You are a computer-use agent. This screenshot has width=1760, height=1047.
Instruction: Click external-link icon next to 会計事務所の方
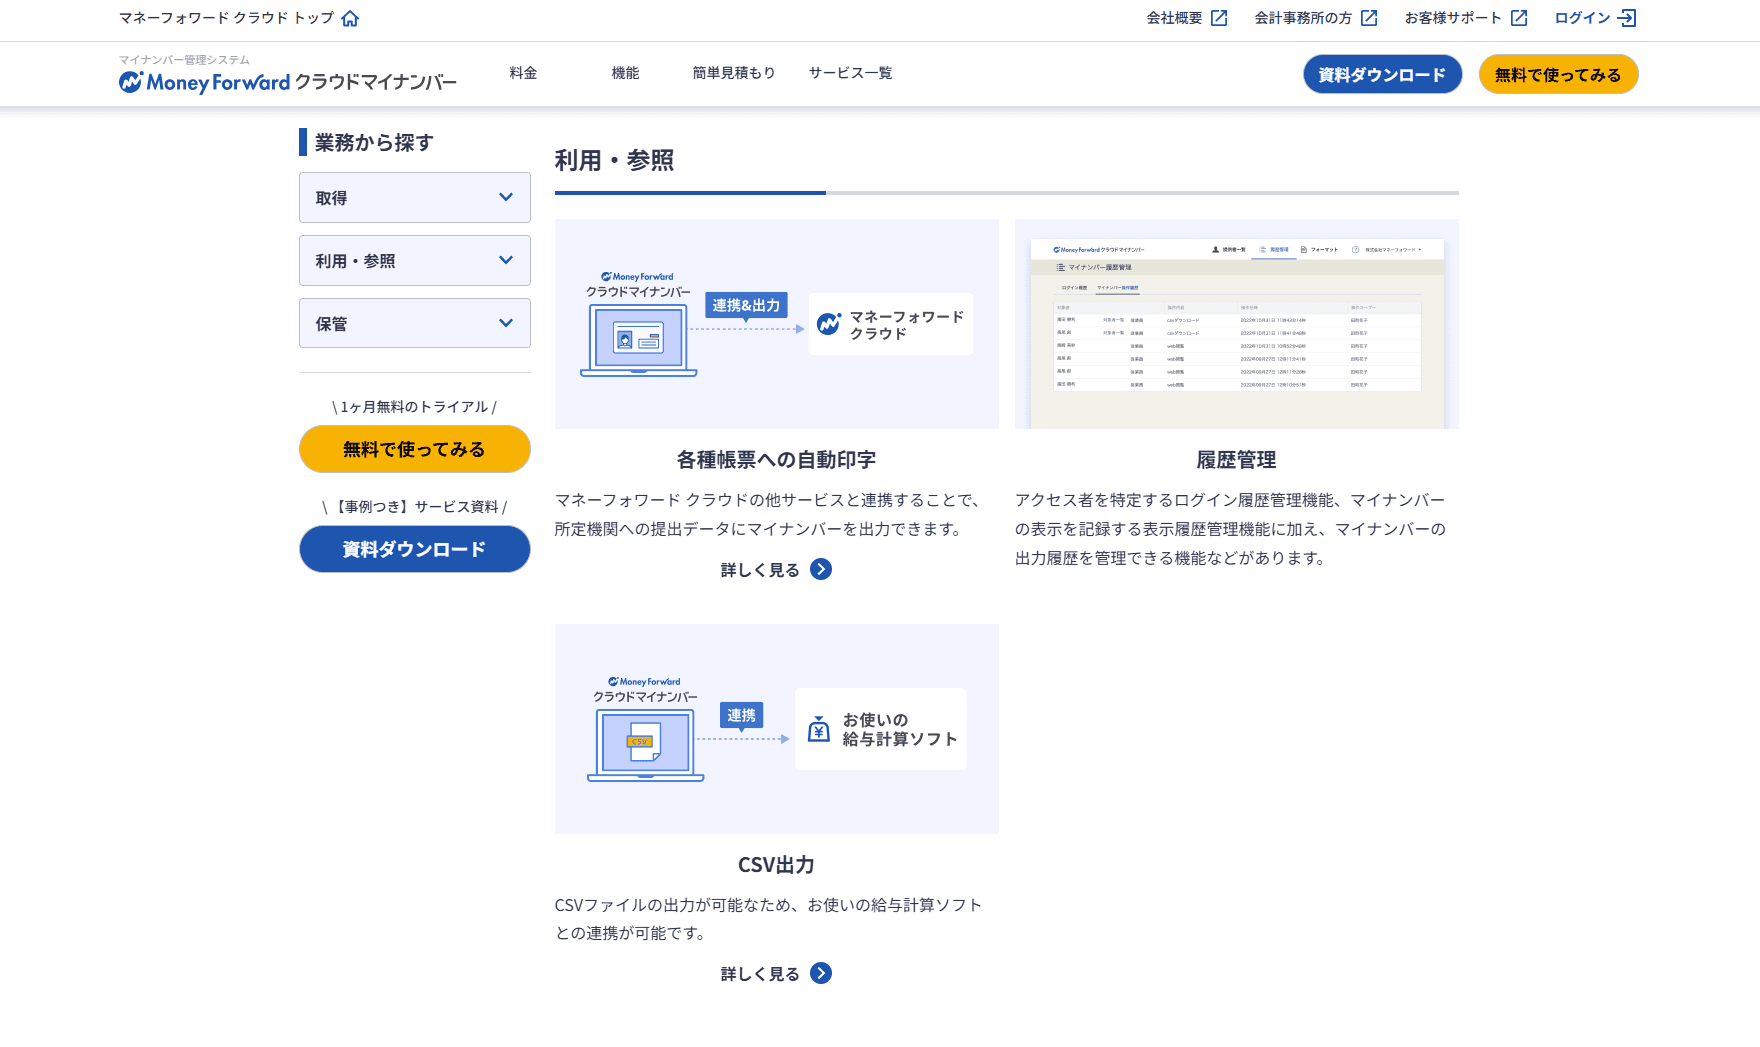tap(1369, 18)
